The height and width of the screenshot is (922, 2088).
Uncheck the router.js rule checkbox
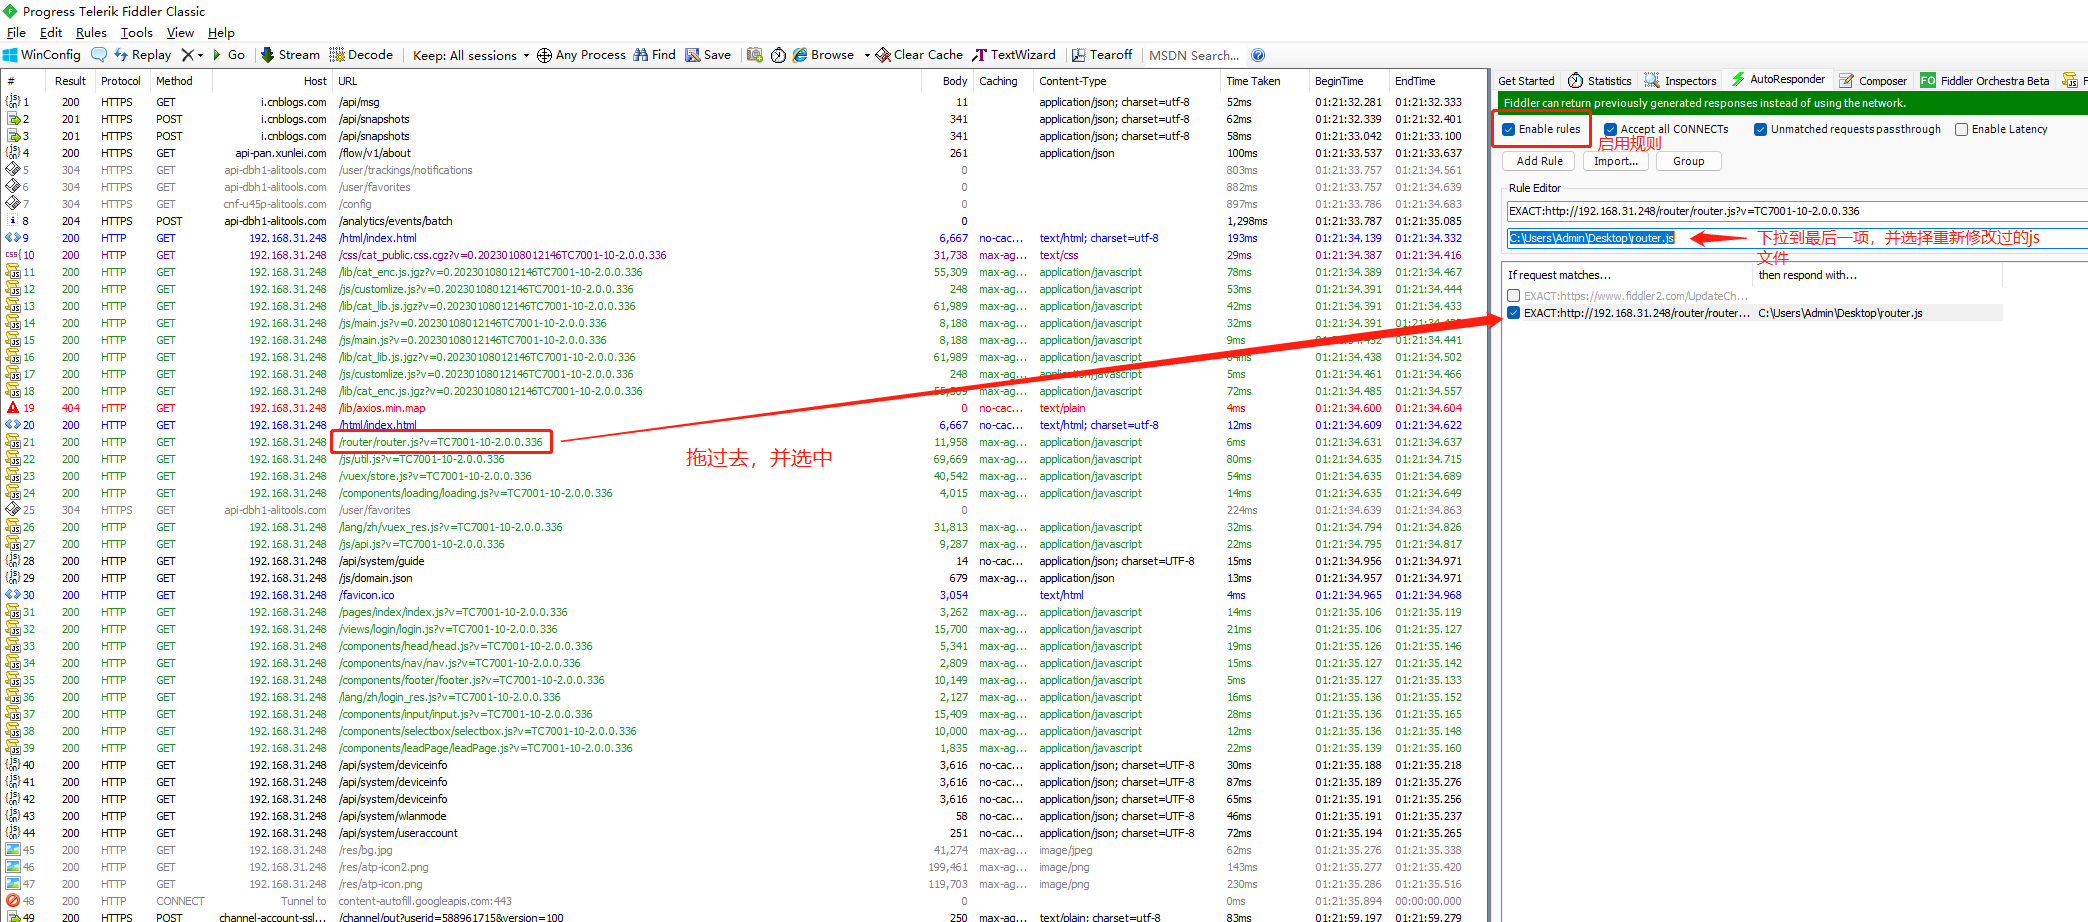pyautogui.click(x=1514, y=313)
